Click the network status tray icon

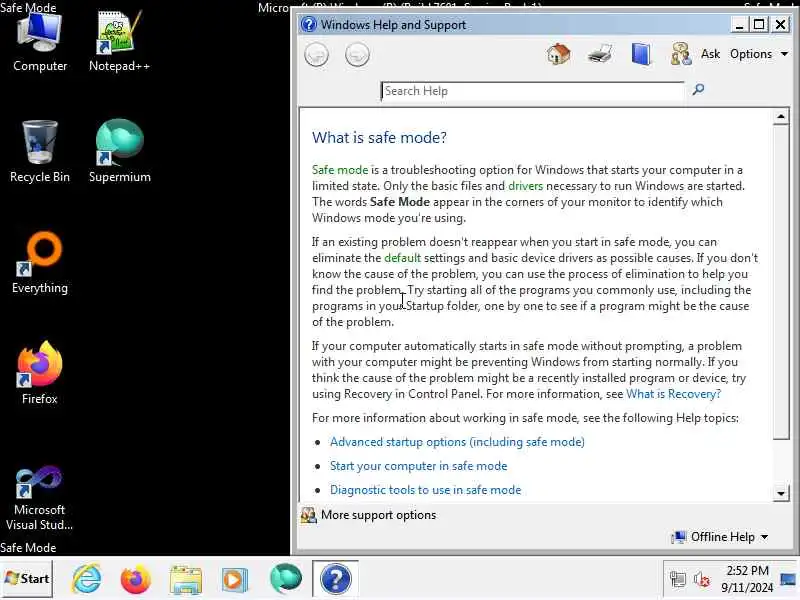tap(678, 579)
